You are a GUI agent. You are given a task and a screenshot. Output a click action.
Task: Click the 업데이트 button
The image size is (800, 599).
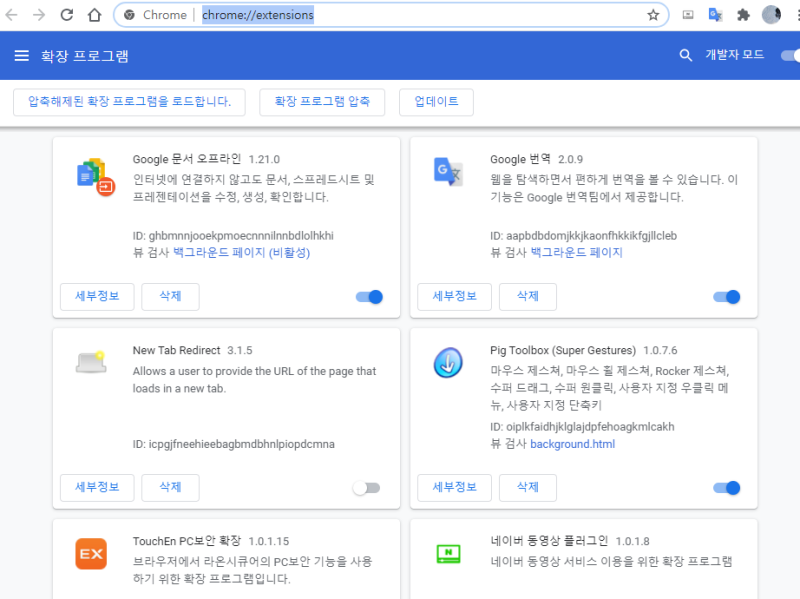436,102
